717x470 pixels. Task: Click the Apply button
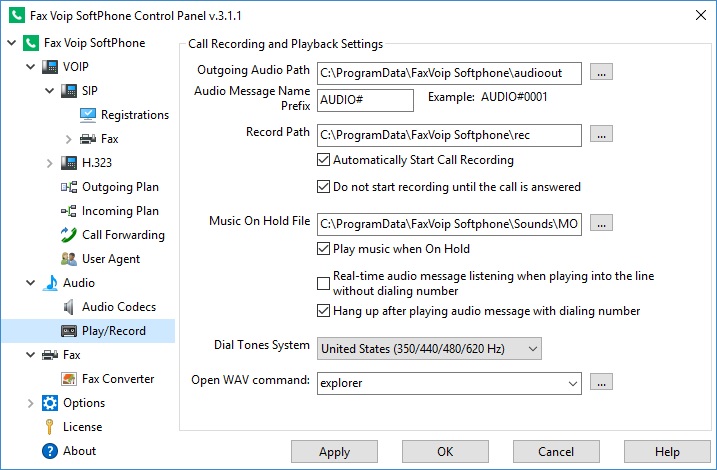[x=334, y=452]
